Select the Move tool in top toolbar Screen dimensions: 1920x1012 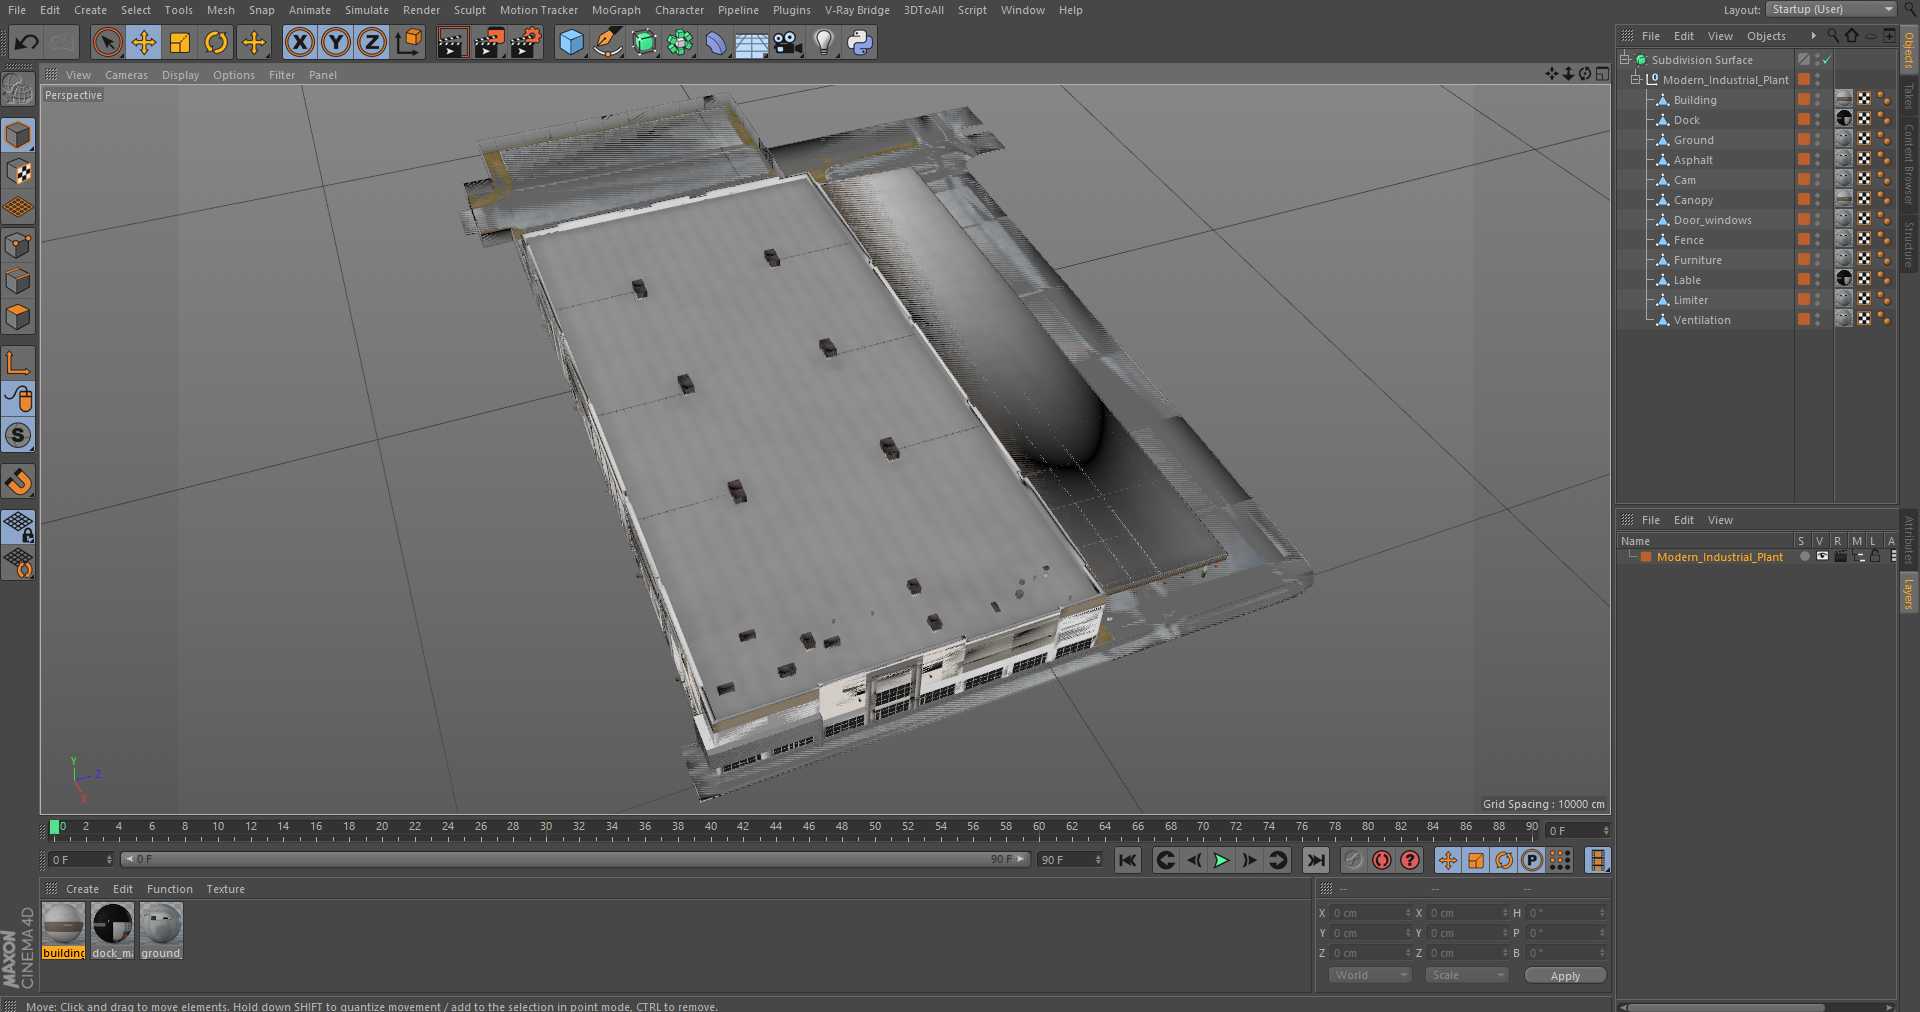(144, 42)
